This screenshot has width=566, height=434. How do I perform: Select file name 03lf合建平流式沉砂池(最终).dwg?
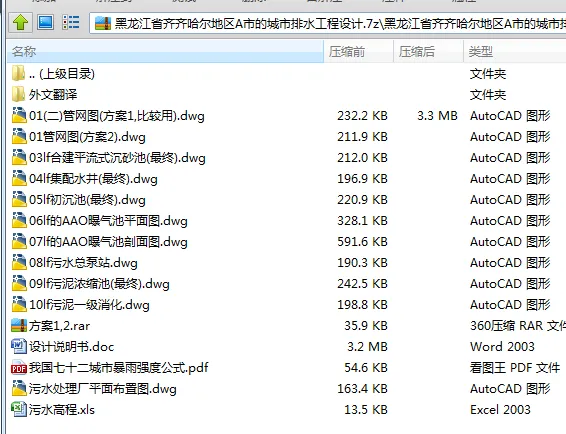point(117,158)
